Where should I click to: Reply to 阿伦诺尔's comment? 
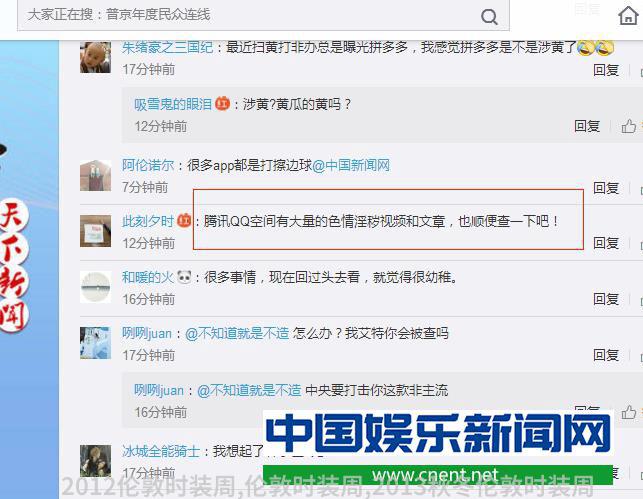pyautogui.click(x=606, y=187)
